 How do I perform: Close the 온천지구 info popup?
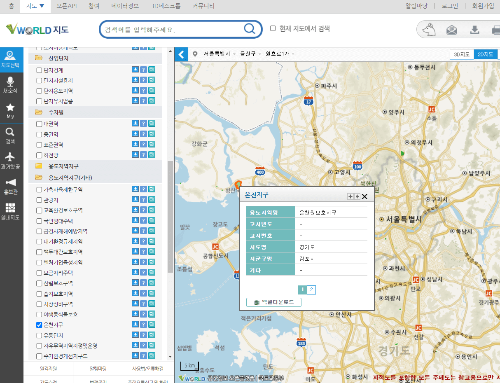click(x=365, y=197)
